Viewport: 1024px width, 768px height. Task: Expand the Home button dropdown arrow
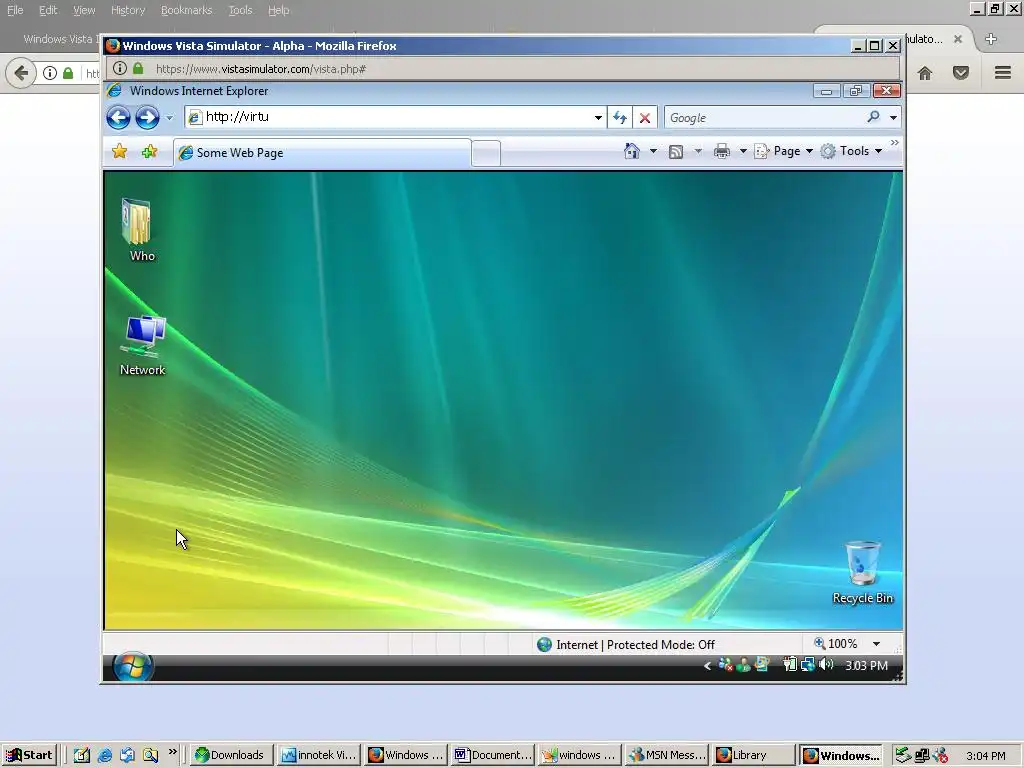(653, 152)
